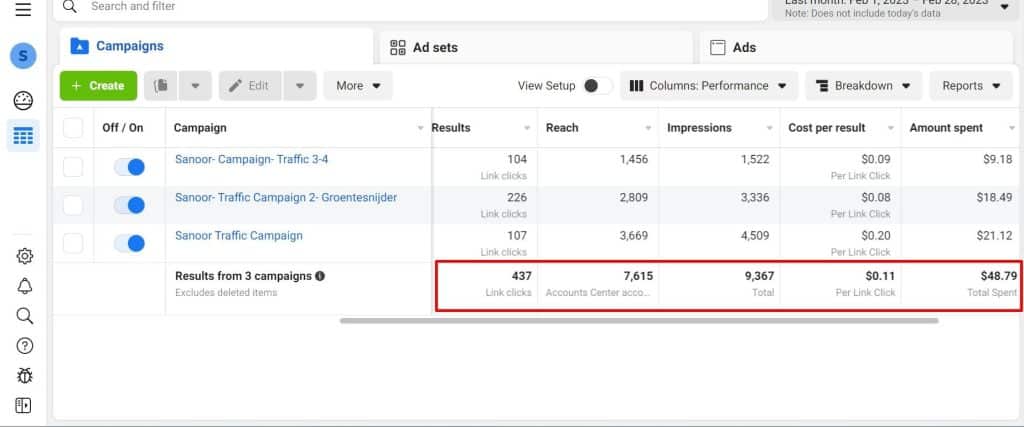Screen dimensions: 1024x427
Task: Click the '3,669' reach value cell
Action: 633,236
